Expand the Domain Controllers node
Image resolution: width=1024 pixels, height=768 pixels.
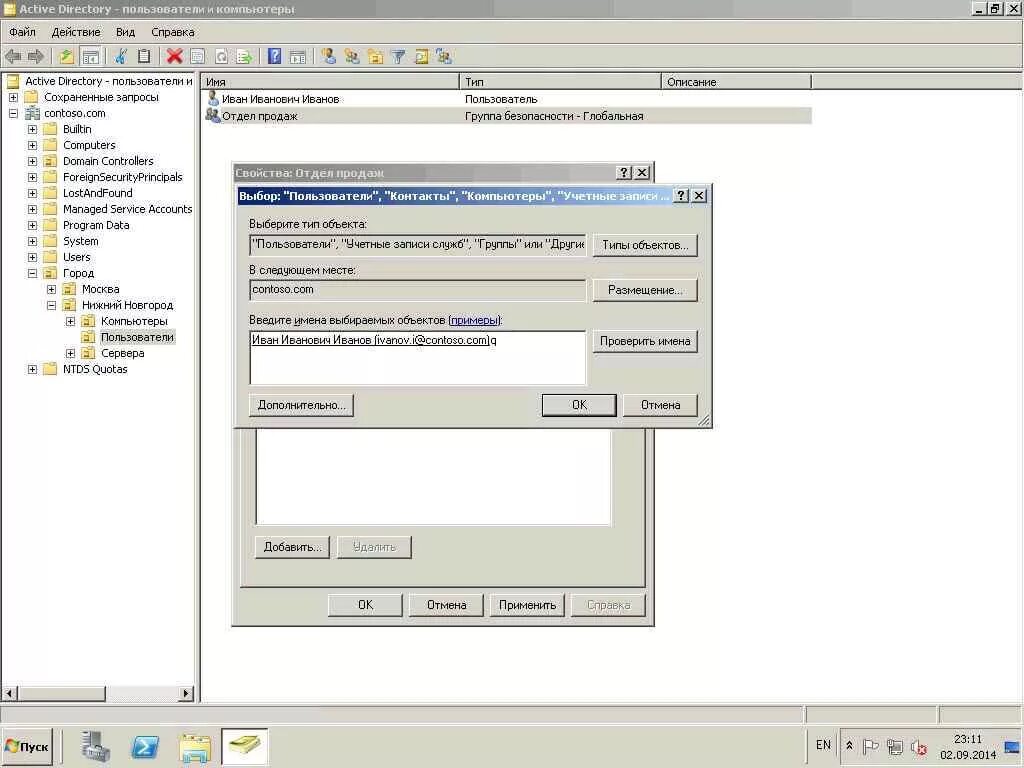tap(32, 161)
